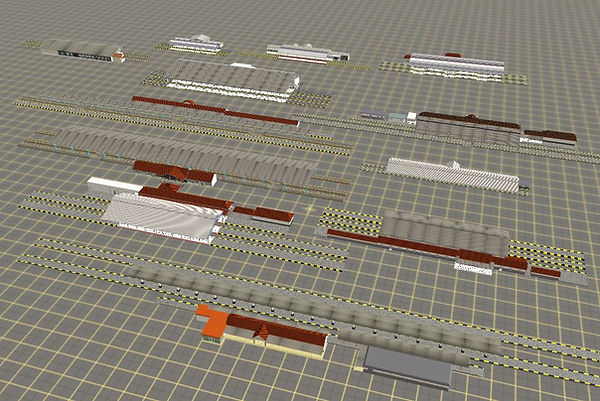The height and width of the screenshot is (401, 600).
Task: Click the L-shaped red roof behind the canopy
Action: (186, 197)
